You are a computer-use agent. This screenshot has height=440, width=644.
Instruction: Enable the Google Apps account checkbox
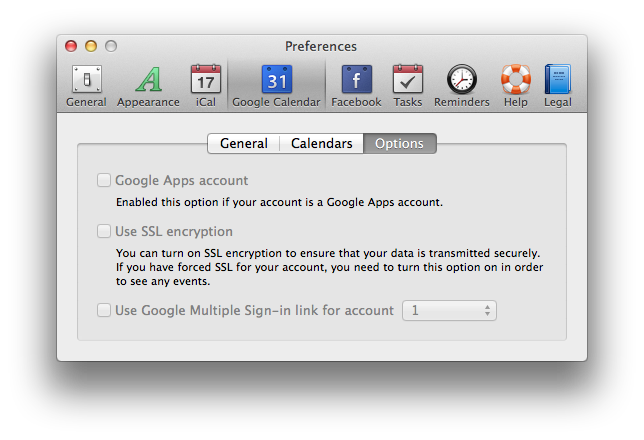104,181
